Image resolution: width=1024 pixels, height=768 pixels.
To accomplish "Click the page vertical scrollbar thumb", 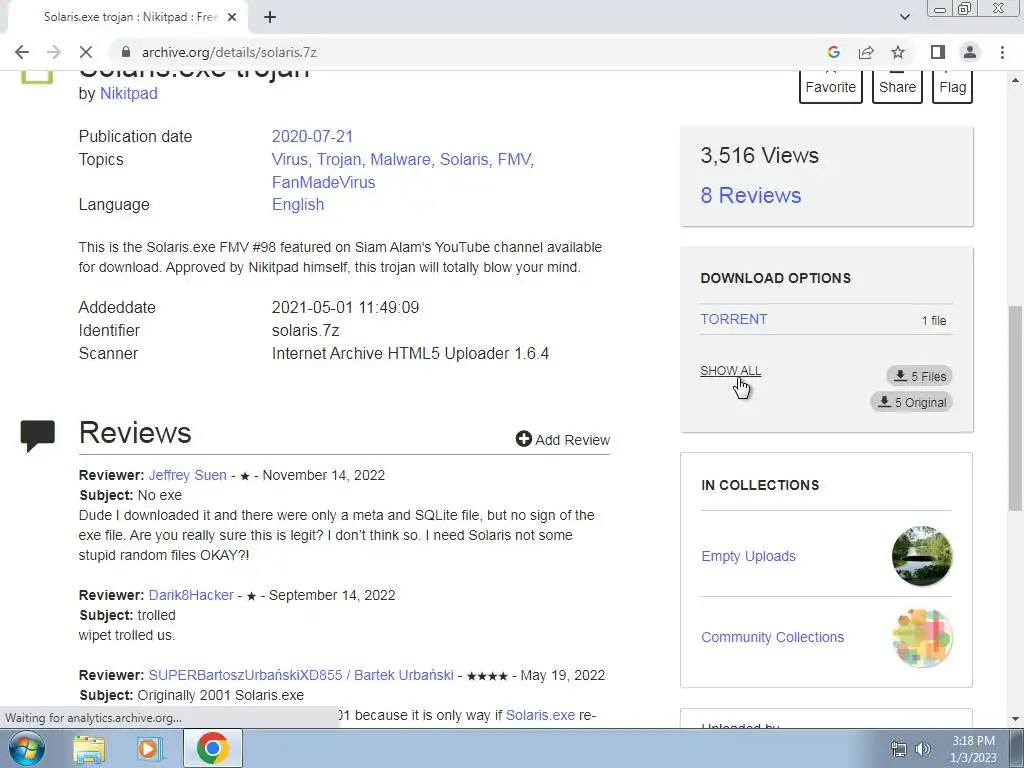I will click(x=1015, y=408).
